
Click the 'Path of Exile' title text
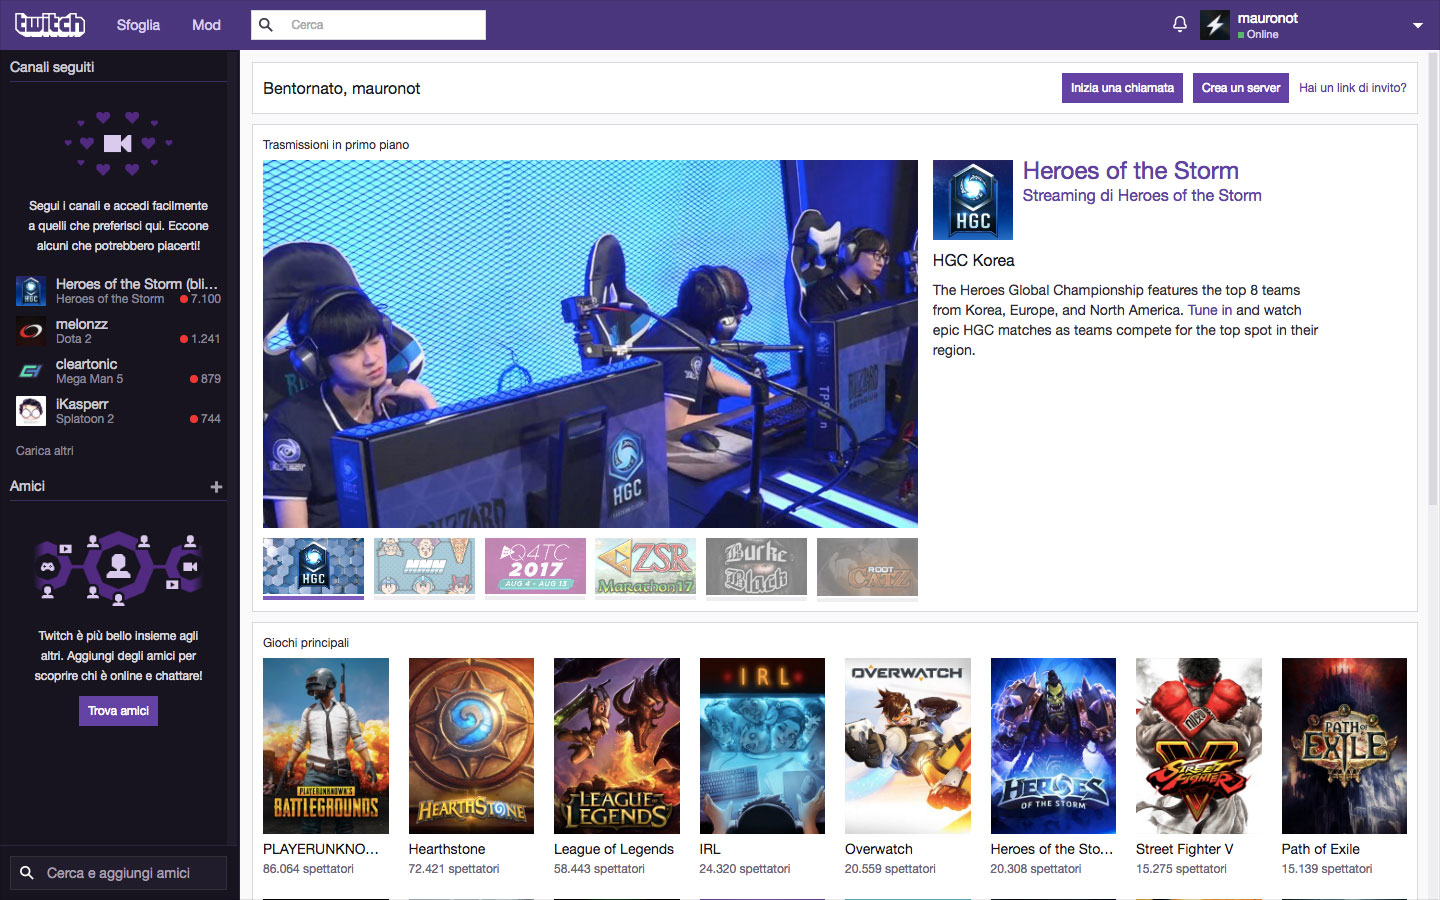click(1321, 849)
